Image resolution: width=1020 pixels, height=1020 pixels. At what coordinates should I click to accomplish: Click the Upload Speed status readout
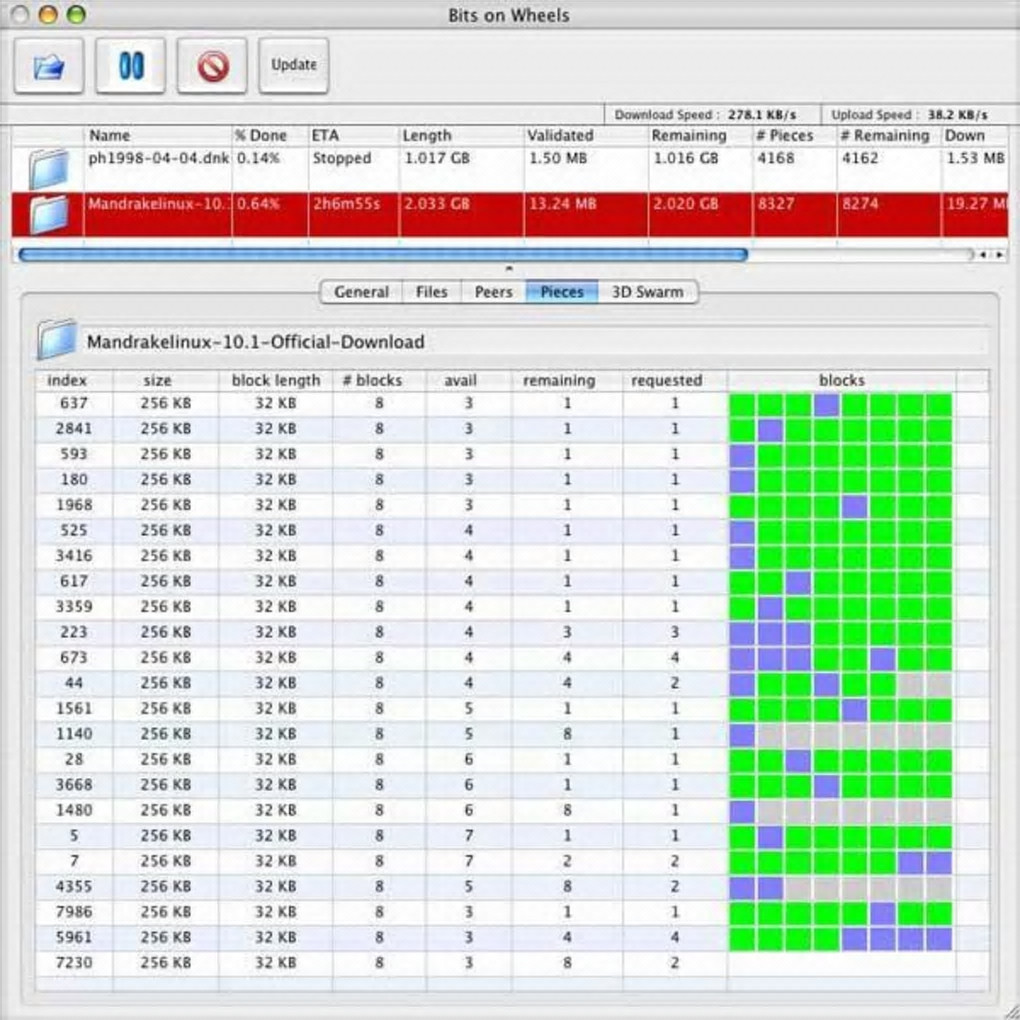pyautogui.click(x=909, y=114)
